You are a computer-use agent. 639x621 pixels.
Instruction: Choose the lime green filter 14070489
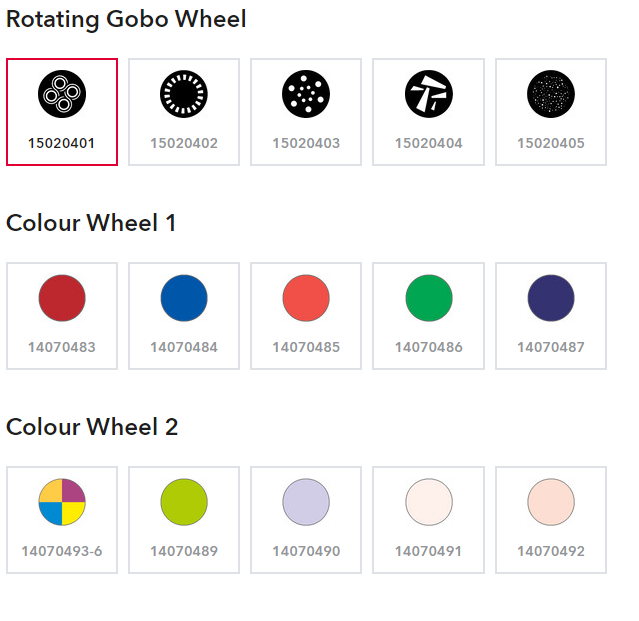(184, 520)
